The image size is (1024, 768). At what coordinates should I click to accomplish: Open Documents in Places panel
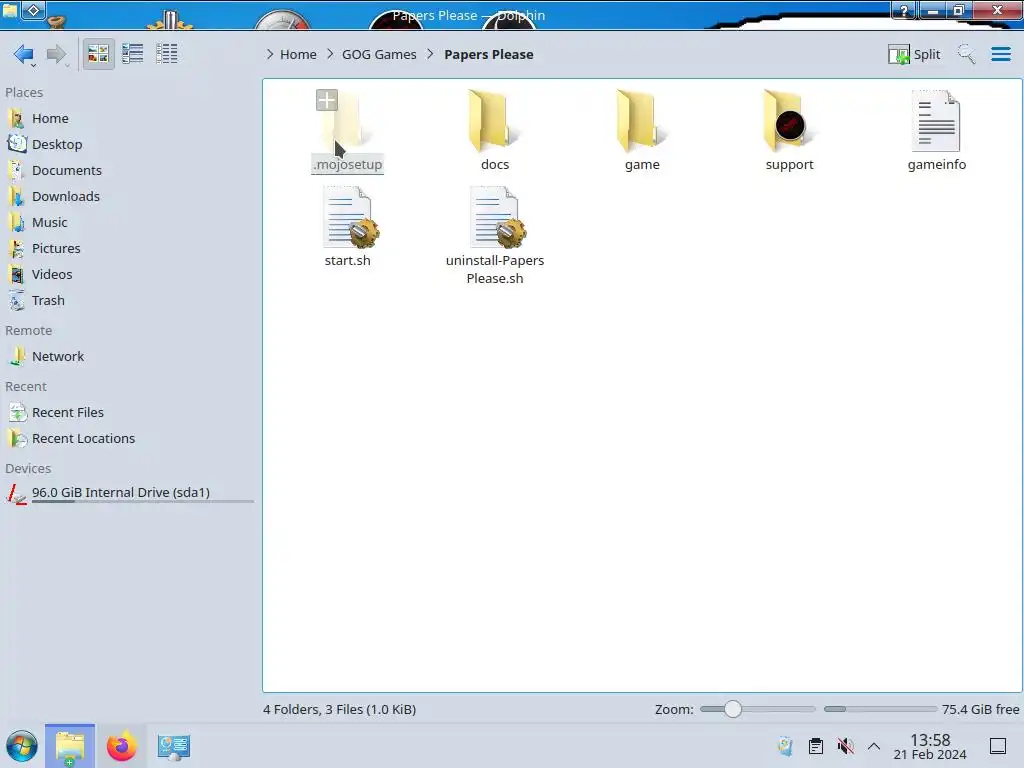(67, 170)
